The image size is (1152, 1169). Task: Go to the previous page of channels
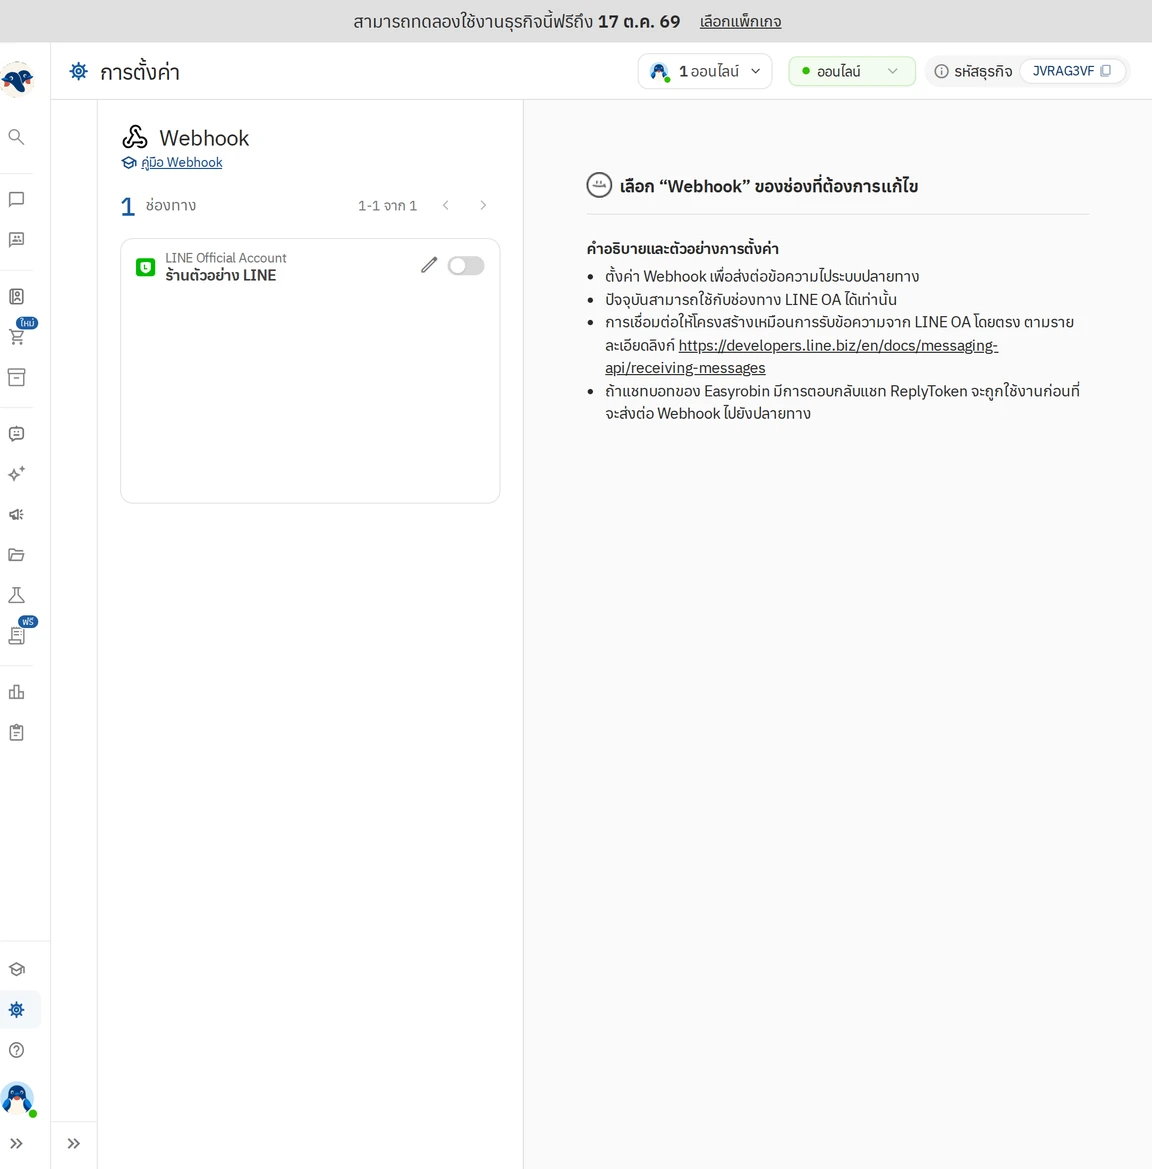[446, 205]
